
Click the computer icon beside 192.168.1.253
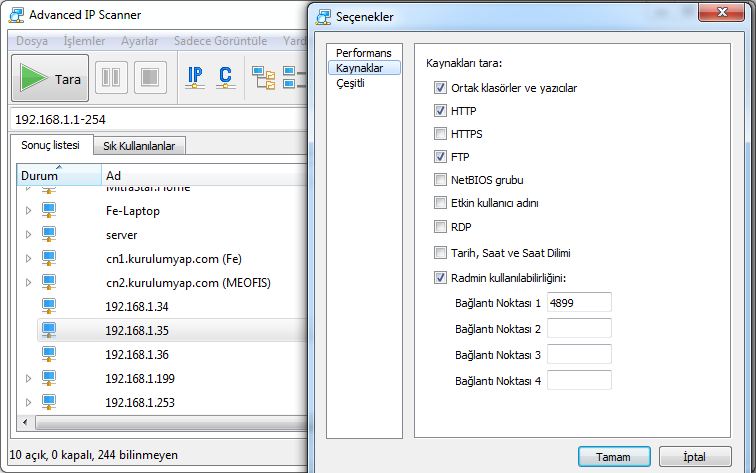click(49, 402)
